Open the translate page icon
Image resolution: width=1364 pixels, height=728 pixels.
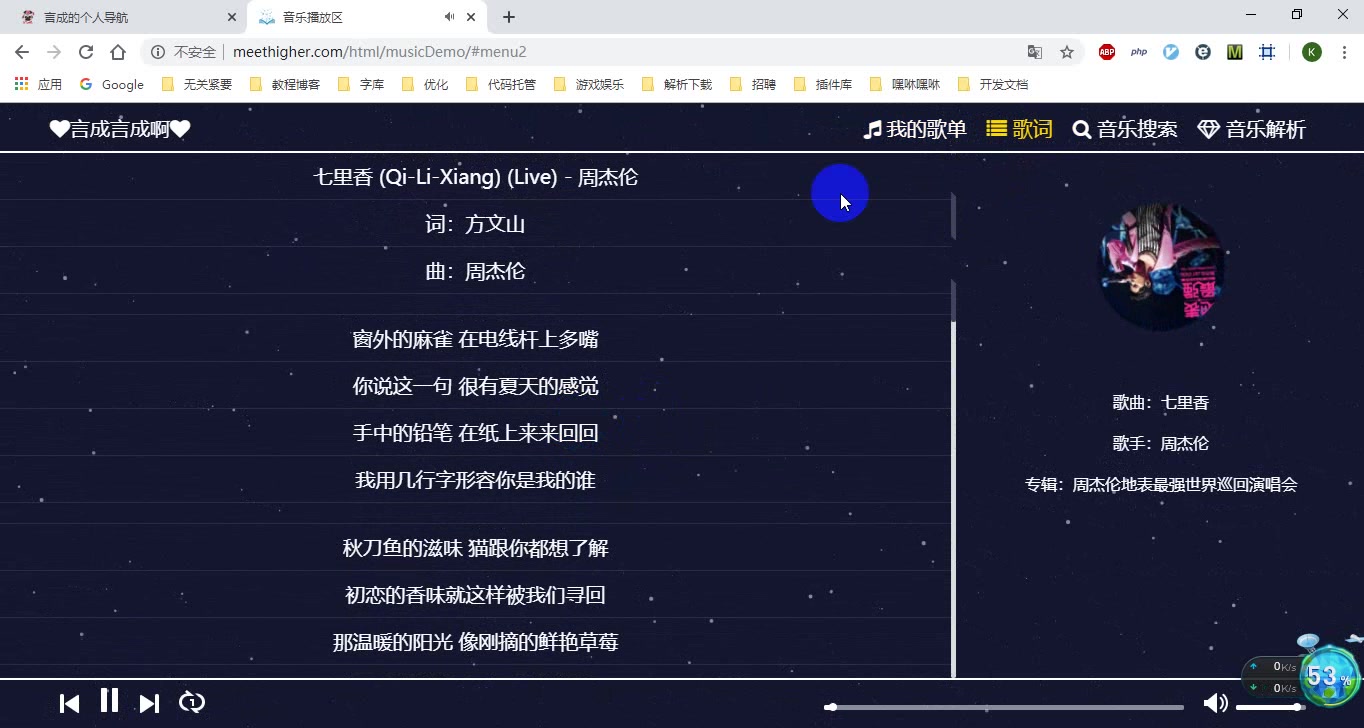[x=1035, y=52]
